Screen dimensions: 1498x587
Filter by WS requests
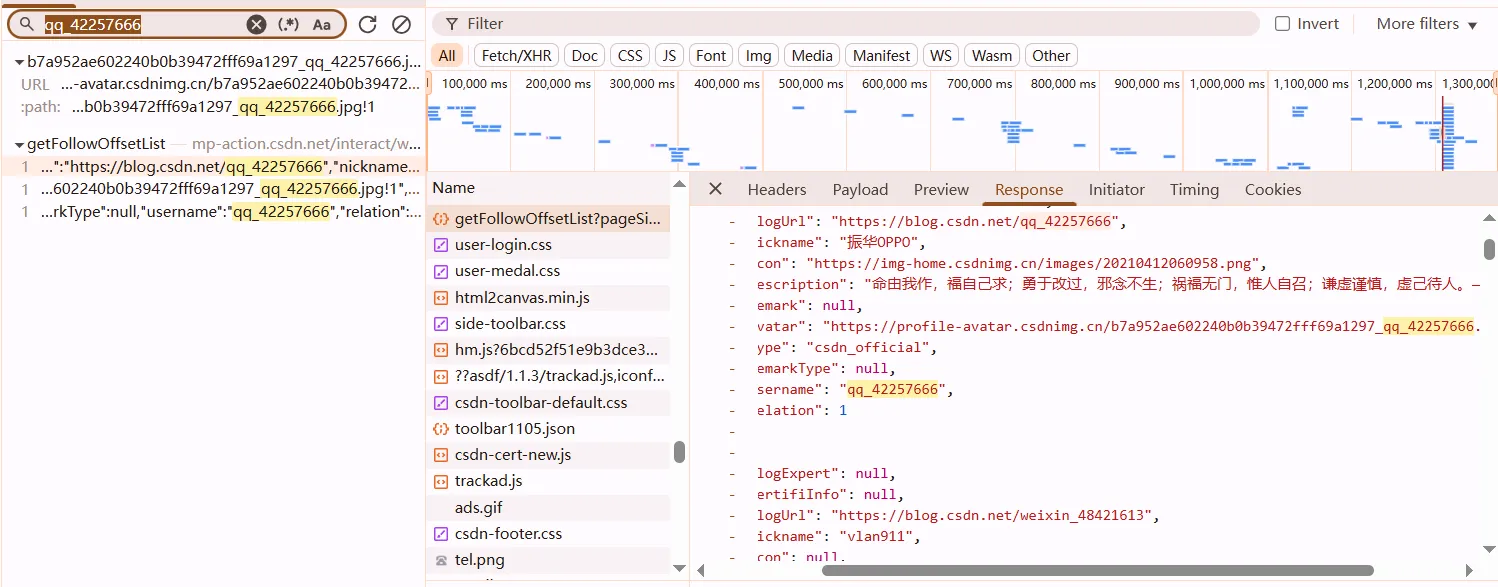coord(941,56)
